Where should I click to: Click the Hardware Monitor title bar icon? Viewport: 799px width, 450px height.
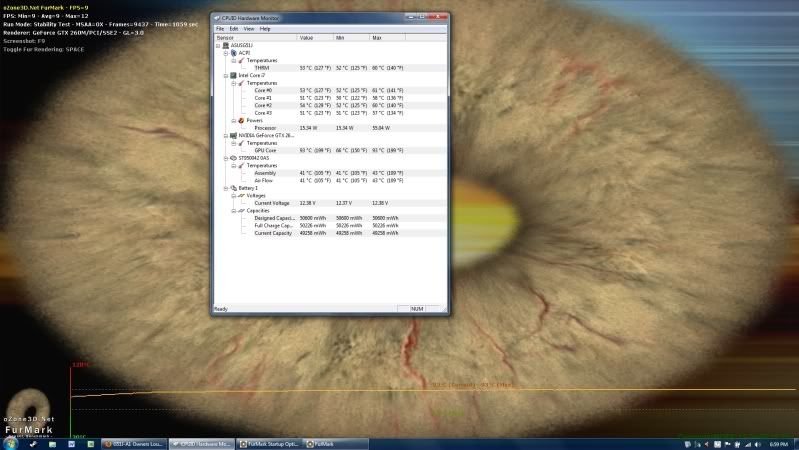(218, 18)
